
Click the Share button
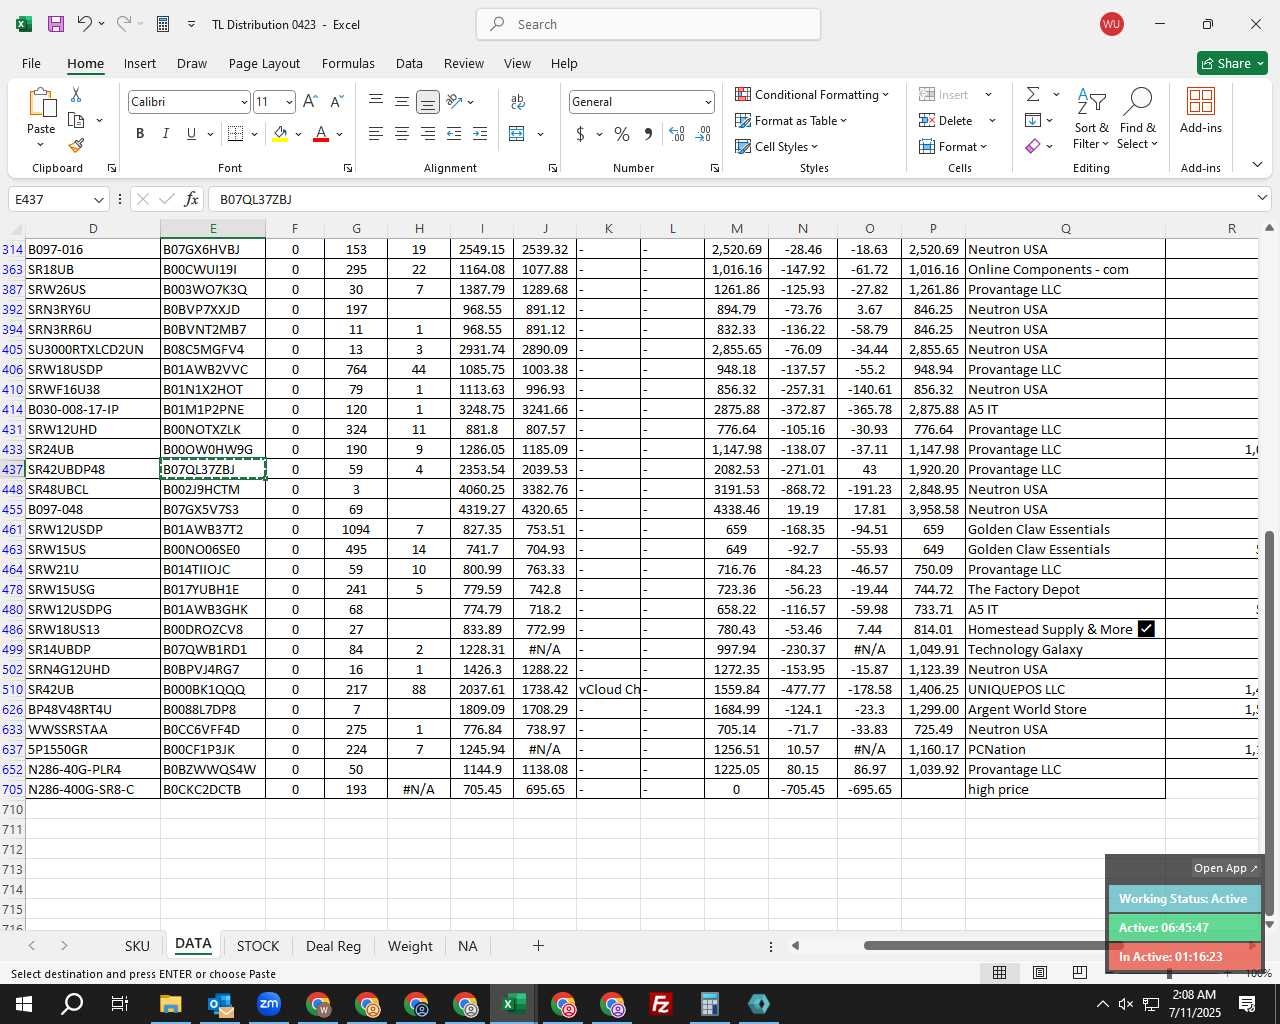(x=1232, y=63)
